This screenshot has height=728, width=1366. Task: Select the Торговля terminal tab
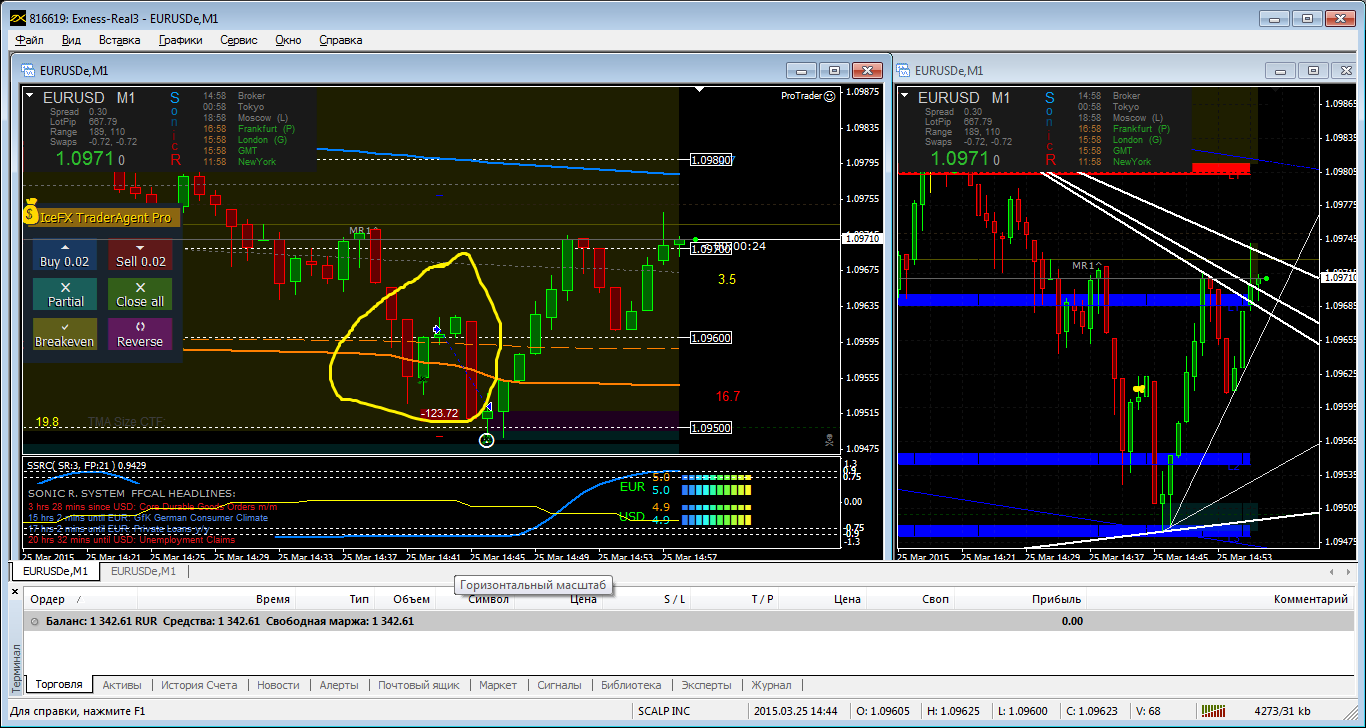click(59, 685)
